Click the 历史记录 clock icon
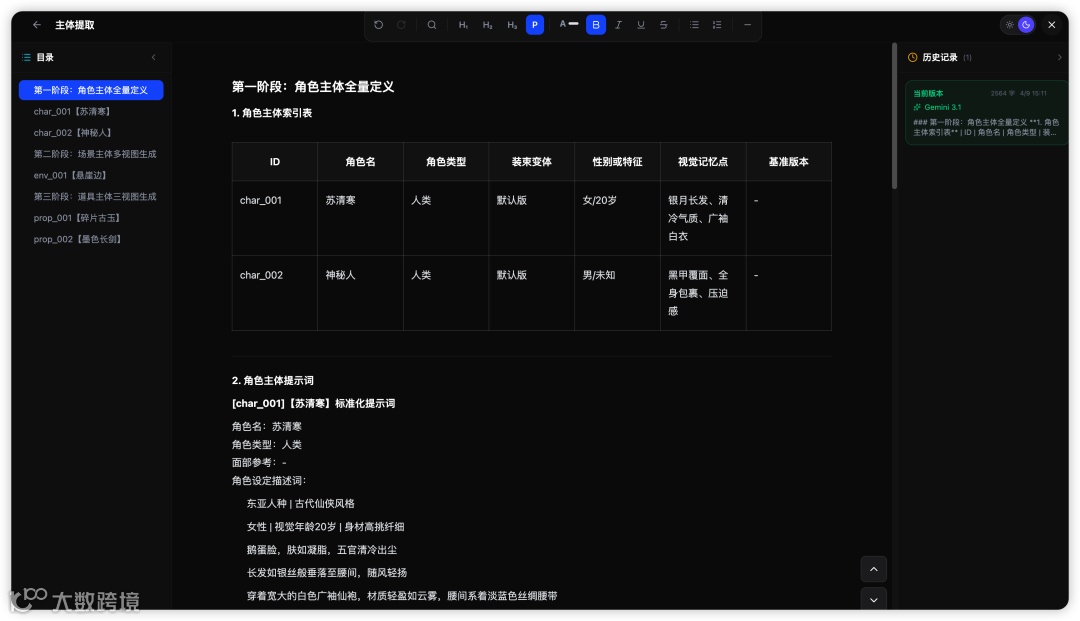The width and height of the screenshot is (1080, 621). coord(913,57)
